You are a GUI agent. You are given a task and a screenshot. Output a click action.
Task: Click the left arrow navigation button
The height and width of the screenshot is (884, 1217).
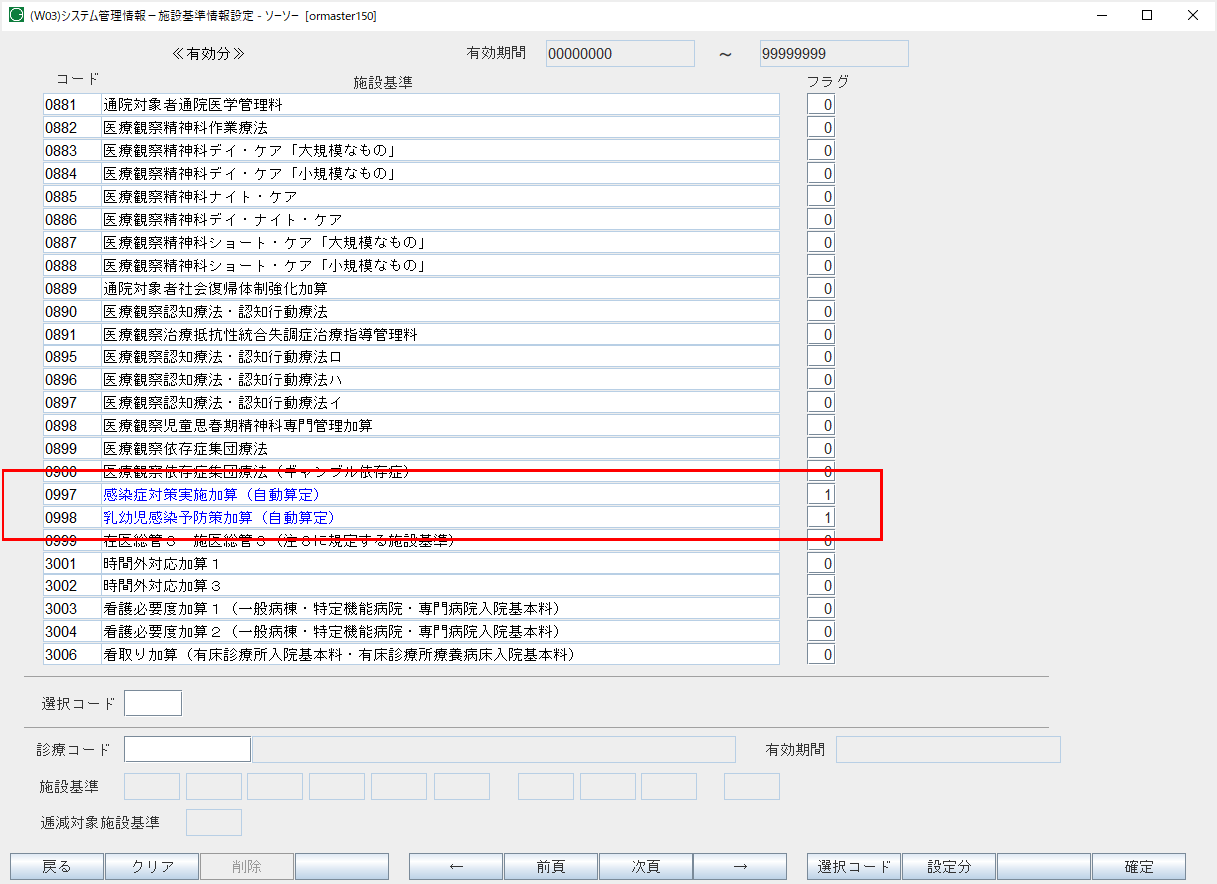455,866
